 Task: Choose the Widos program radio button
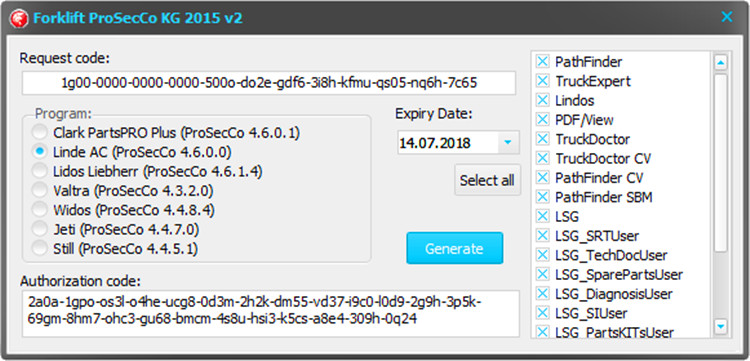coord(40,209)
